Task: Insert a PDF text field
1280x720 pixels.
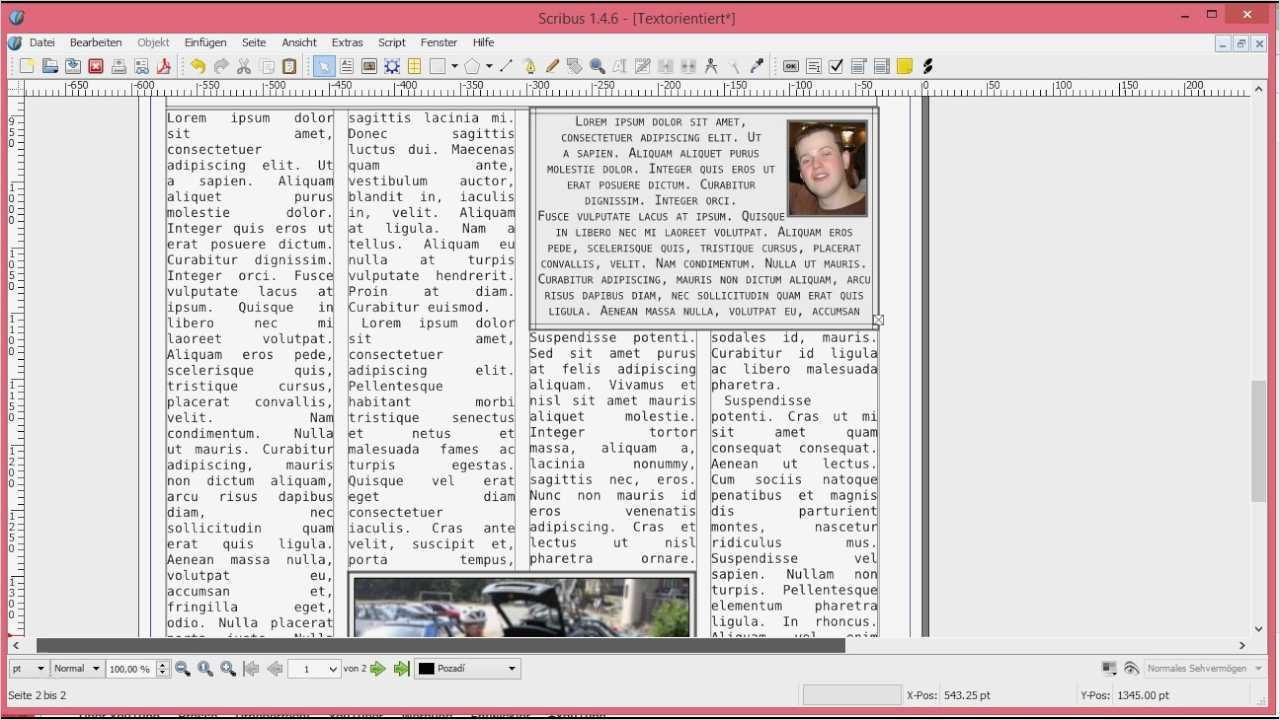Action: [x=813, y=66]
